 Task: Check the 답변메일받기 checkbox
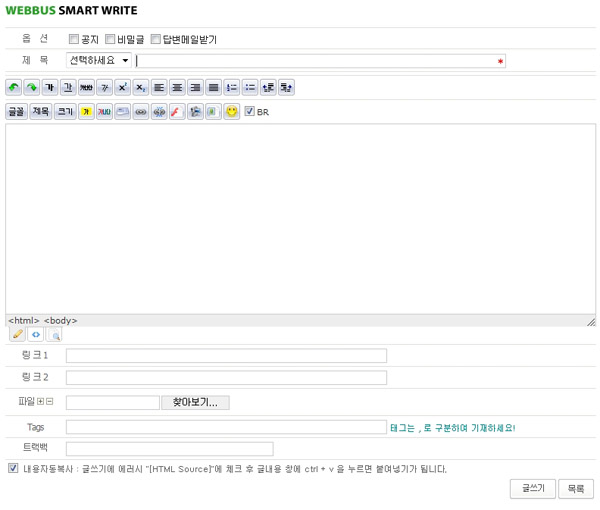155,39
